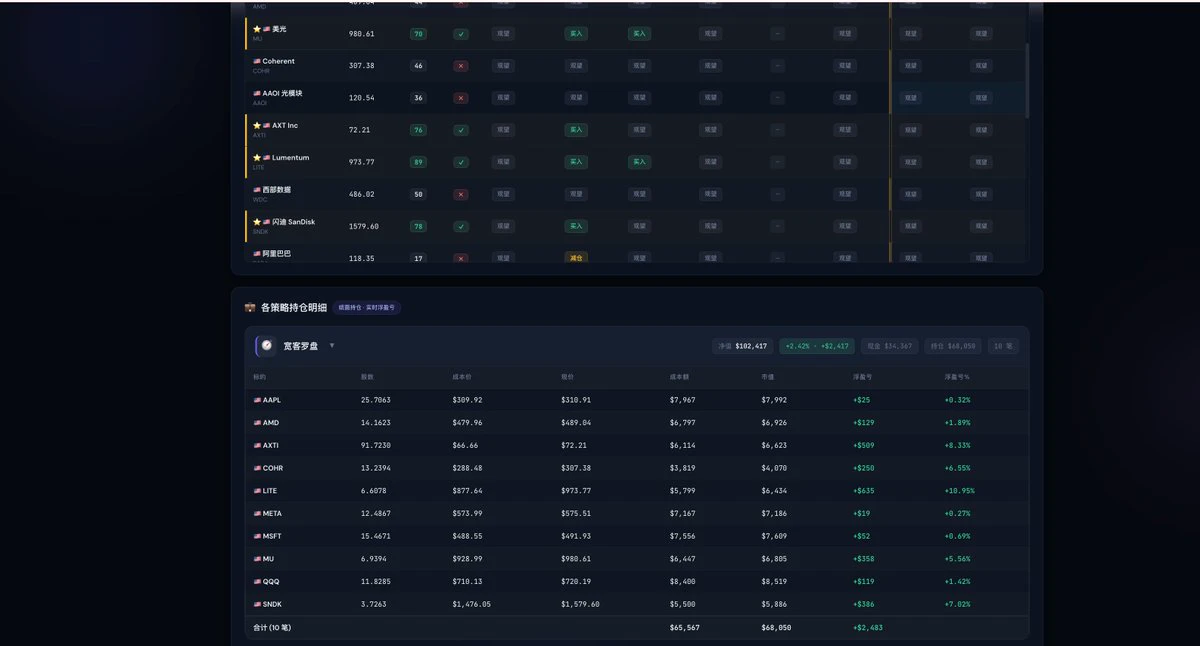Click the 标的 column header
This screenshot has width=1200, height=646.
point(260,377)
